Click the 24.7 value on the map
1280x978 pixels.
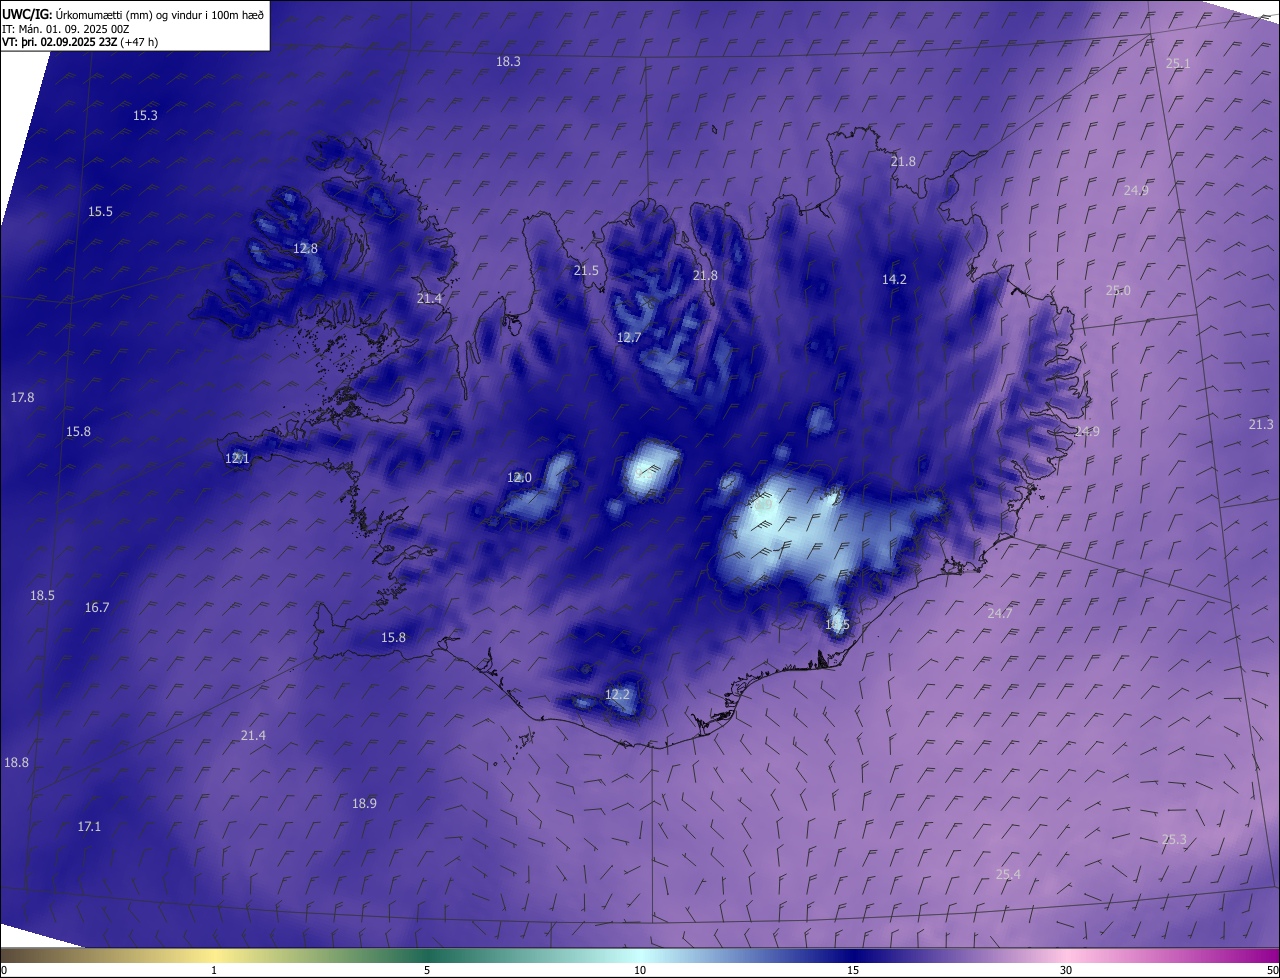pyautogui.click(x=1000, y=613)
